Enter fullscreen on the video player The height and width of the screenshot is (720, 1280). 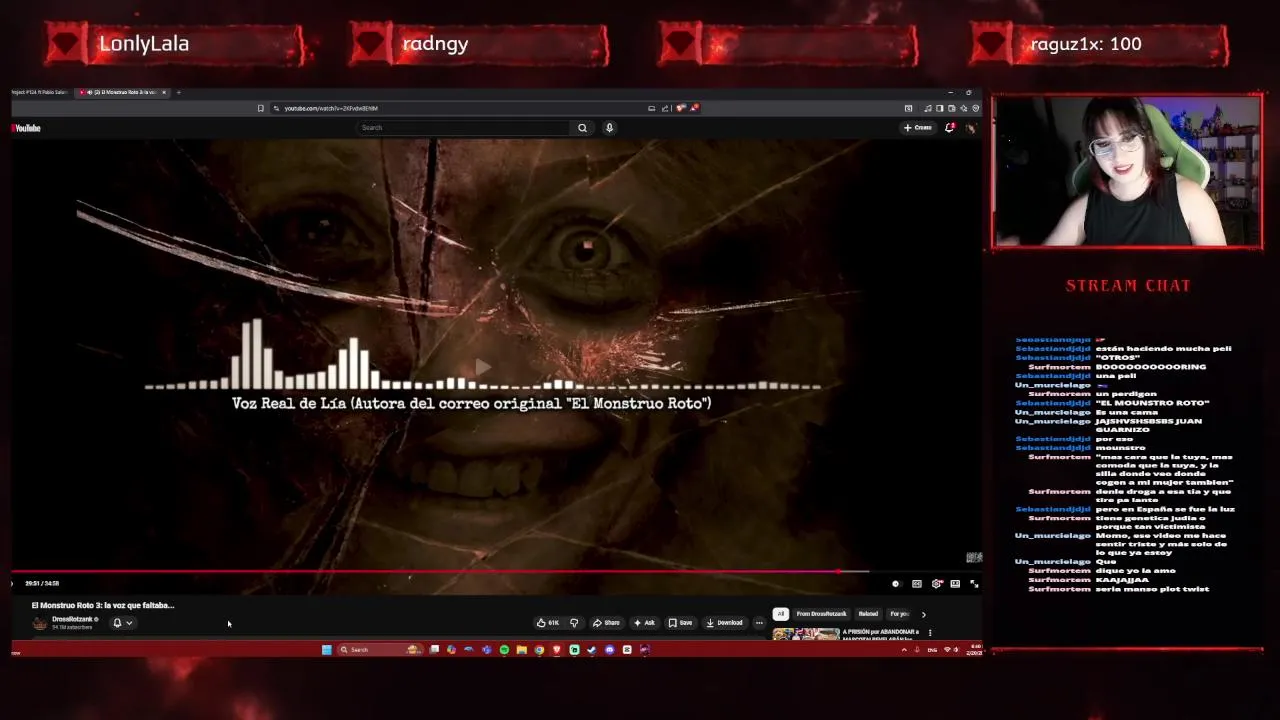(974, 584)
